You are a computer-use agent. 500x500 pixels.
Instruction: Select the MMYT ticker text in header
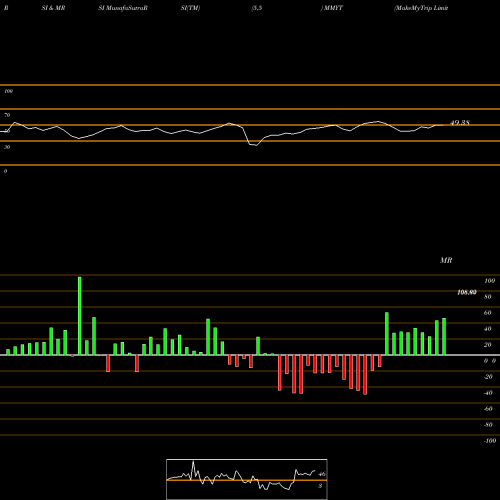[333, 8]
